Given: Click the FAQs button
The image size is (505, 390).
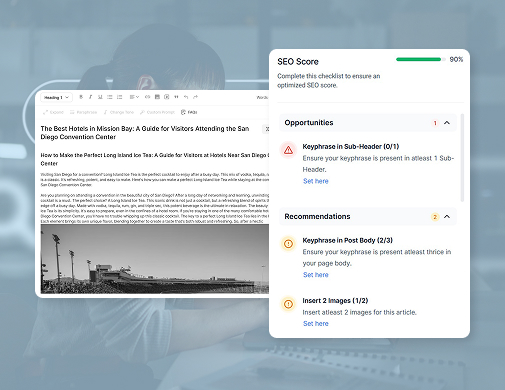Looking at the screenshot, I should click(189, 112).
